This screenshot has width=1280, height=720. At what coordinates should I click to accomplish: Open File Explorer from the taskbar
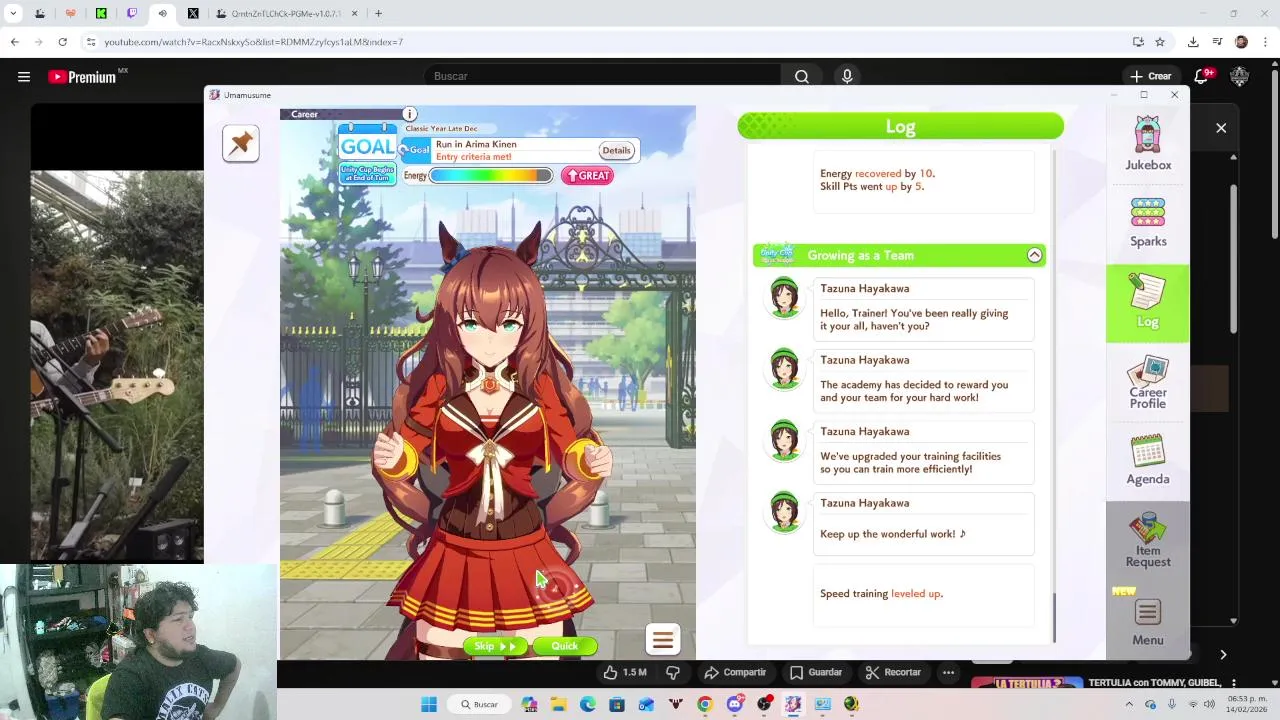pos(558,704)
